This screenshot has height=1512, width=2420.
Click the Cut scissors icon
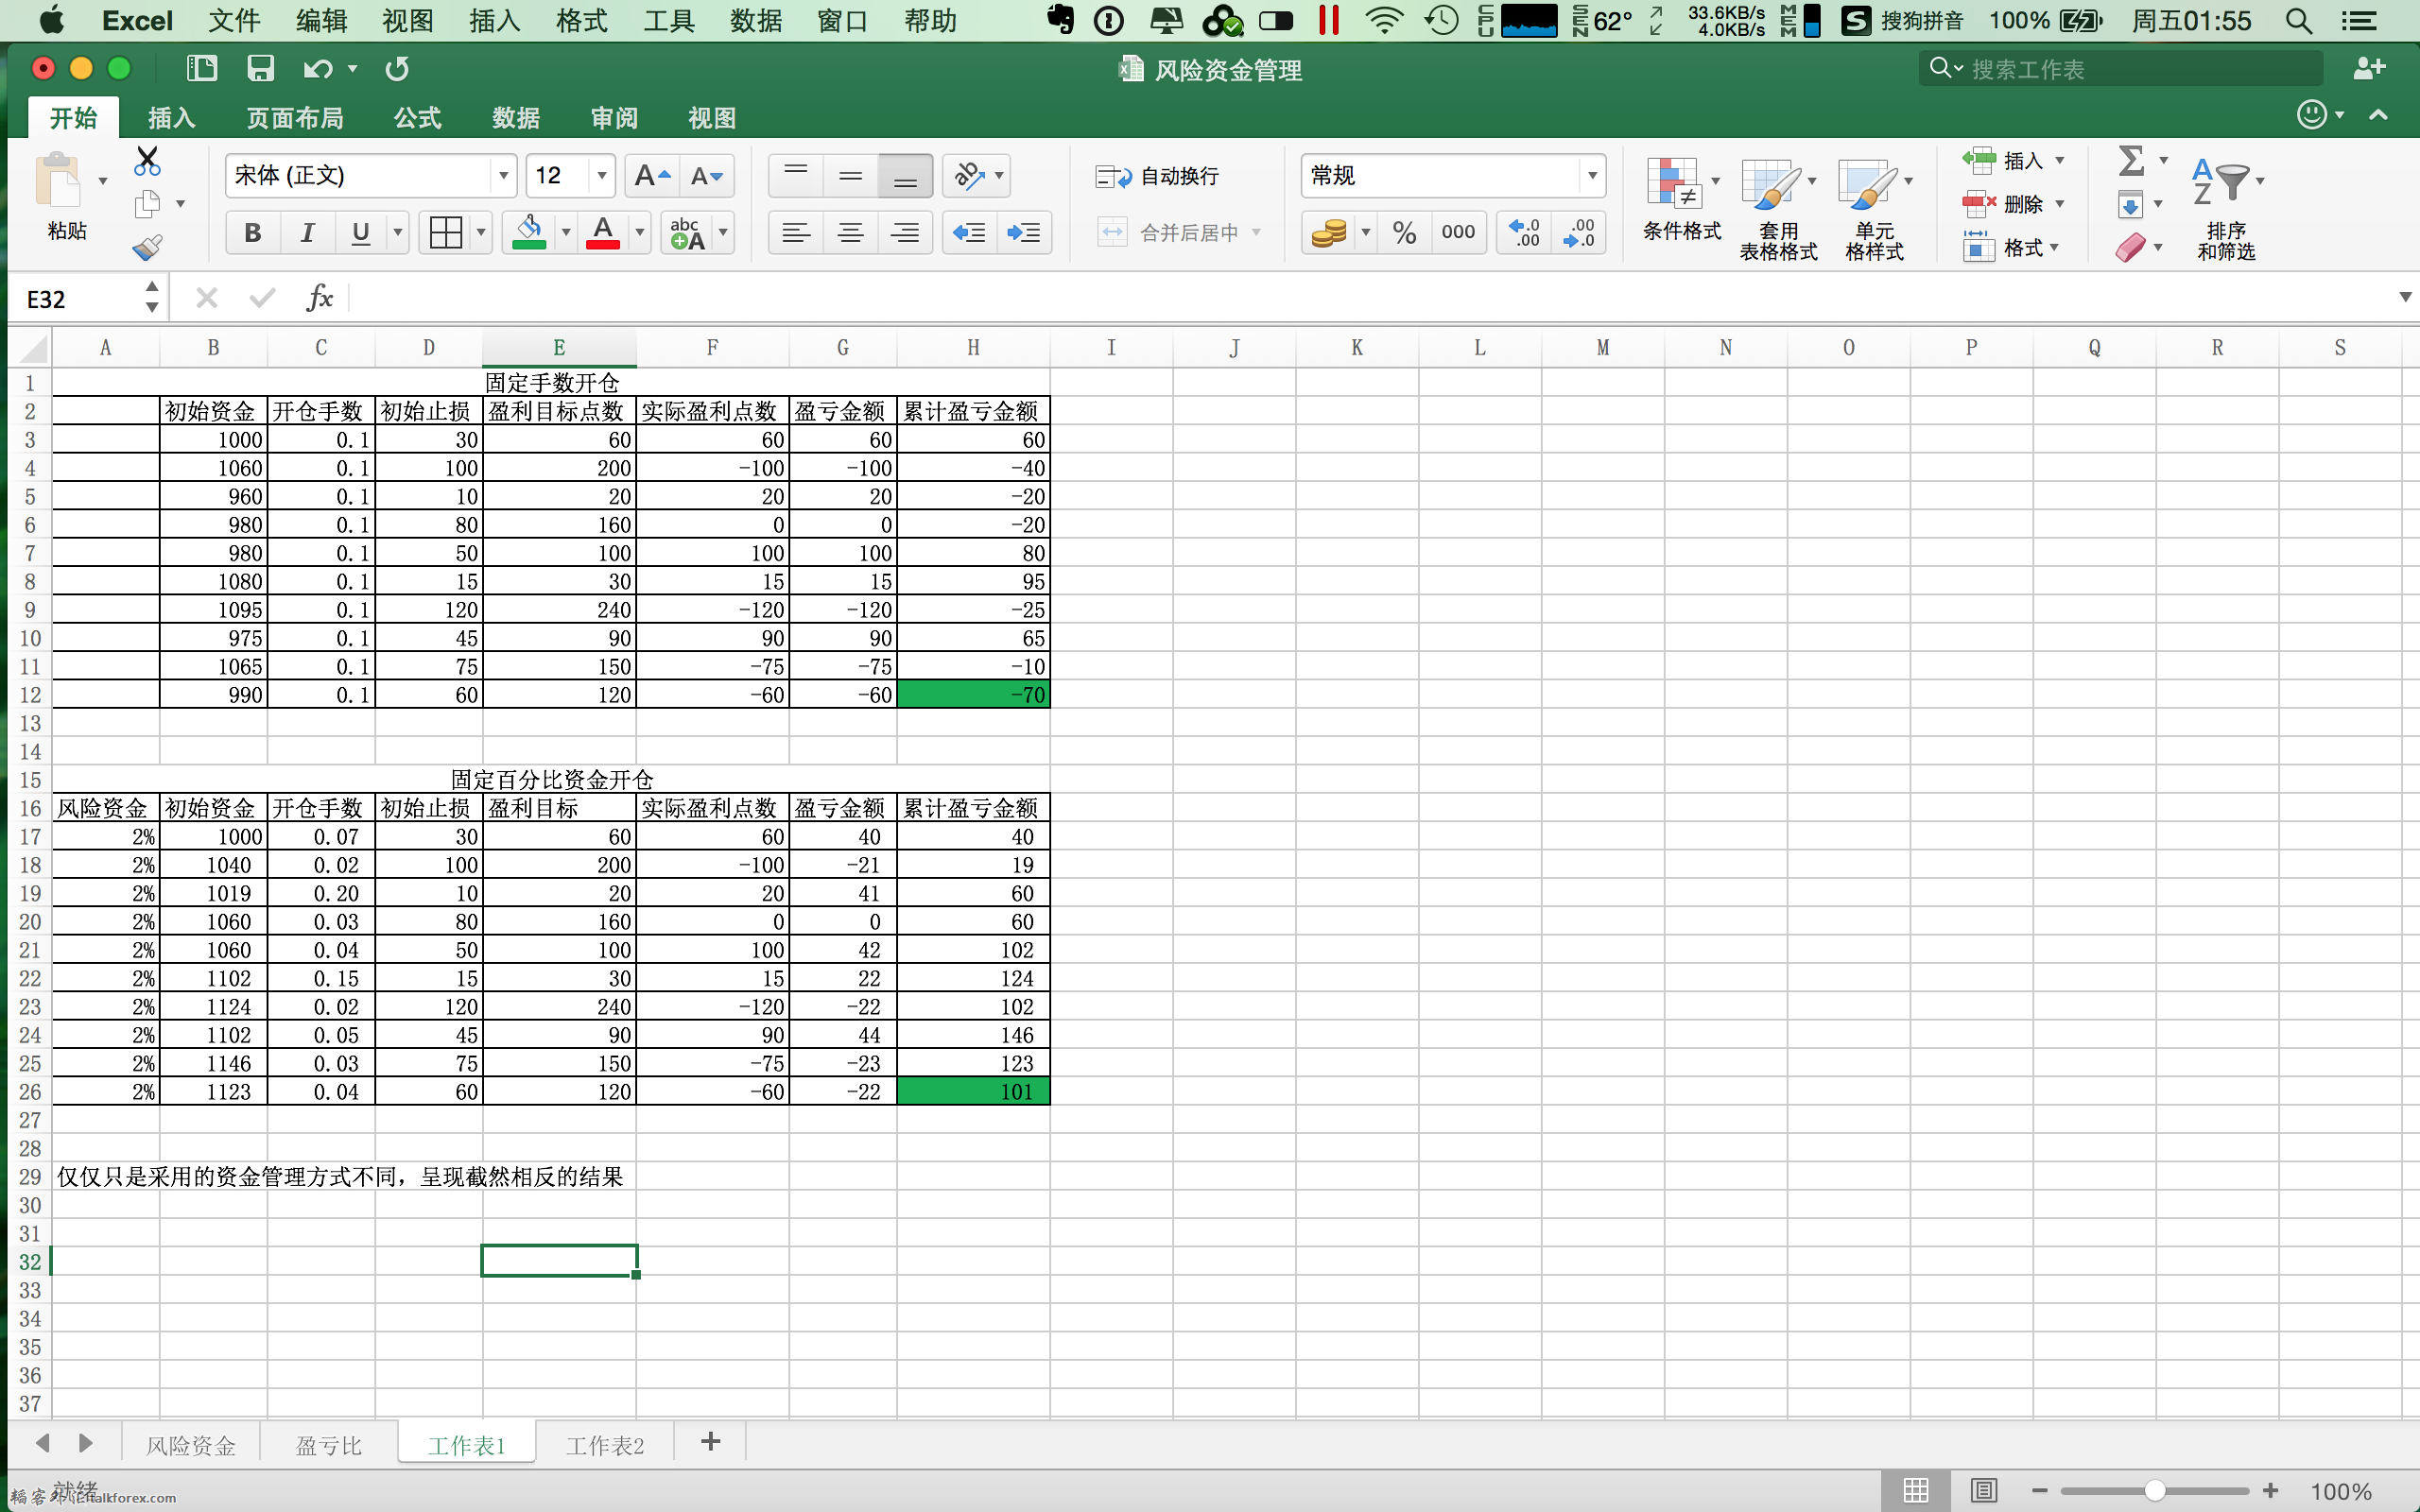click(x=147, y=160)
